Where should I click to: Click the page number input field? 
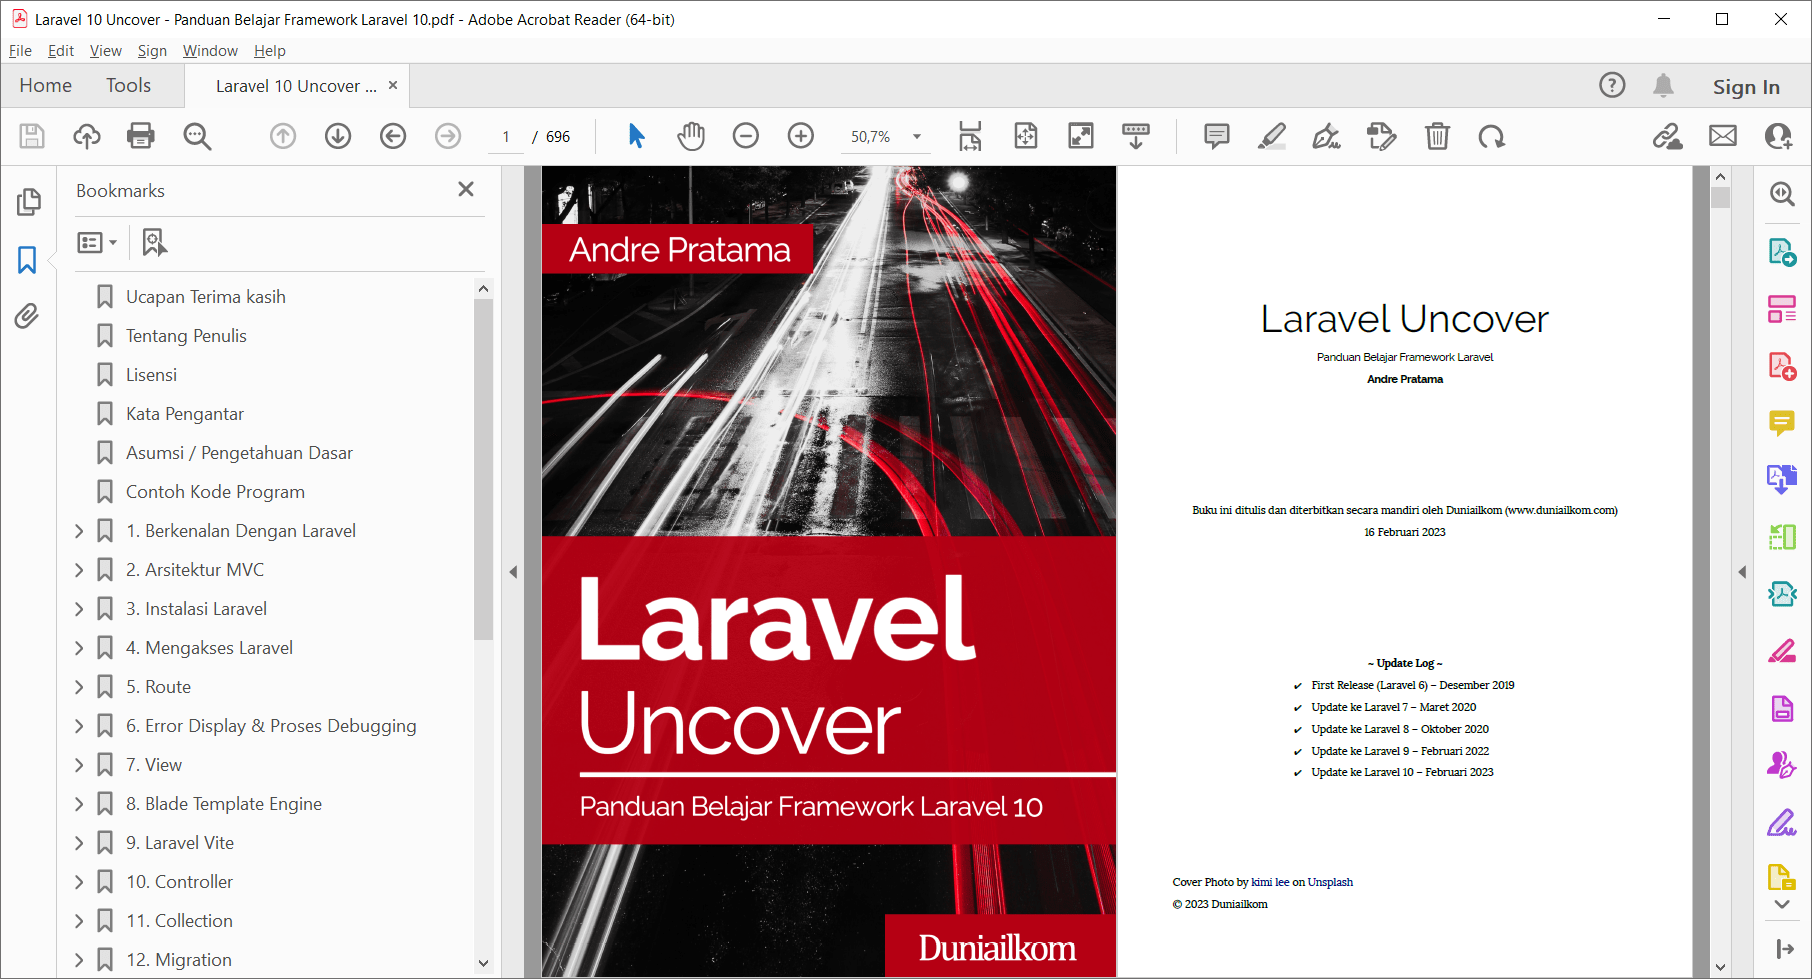pyautogui.click(x=506, y=137)
